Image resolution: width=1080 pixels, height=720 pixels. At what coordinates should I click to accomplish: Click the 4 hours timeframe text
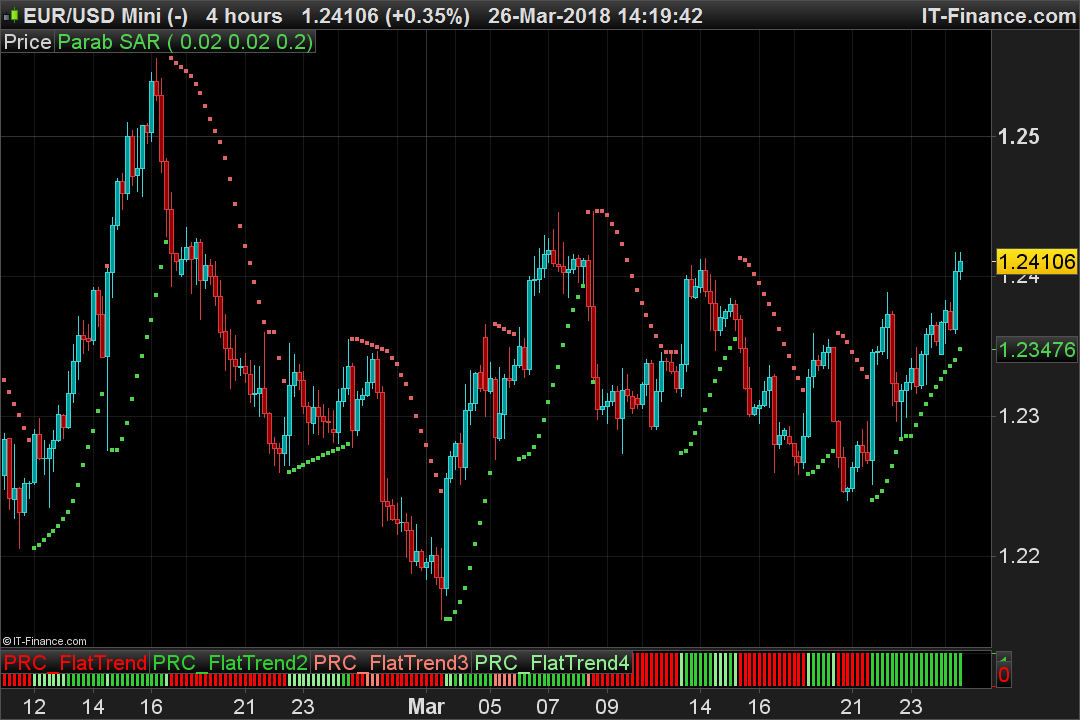coord(244,15)
